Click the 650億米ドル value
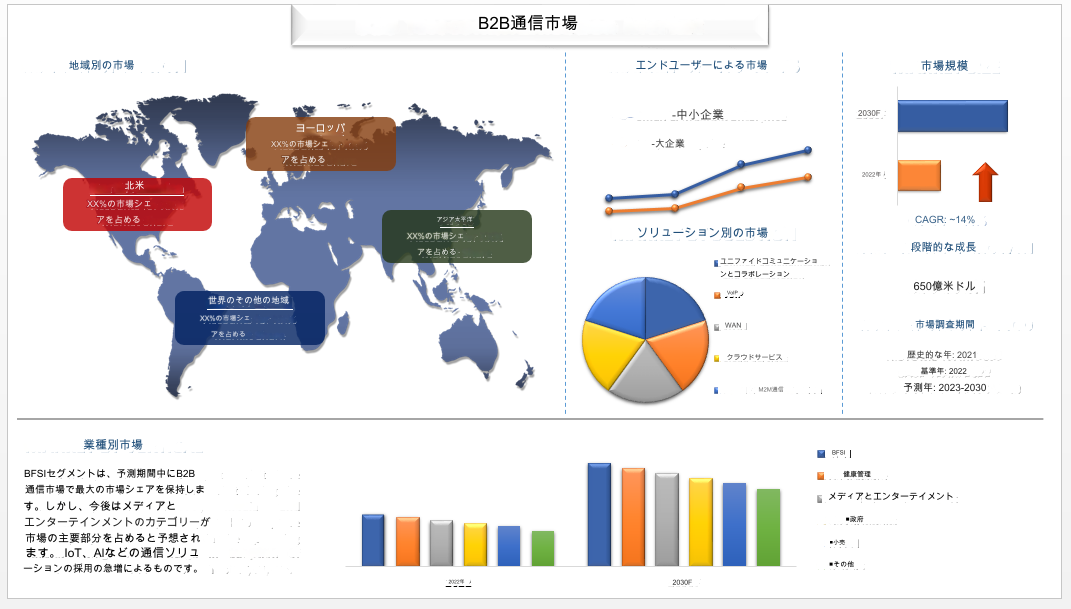The image size is (1071, 609). point(945,286)
